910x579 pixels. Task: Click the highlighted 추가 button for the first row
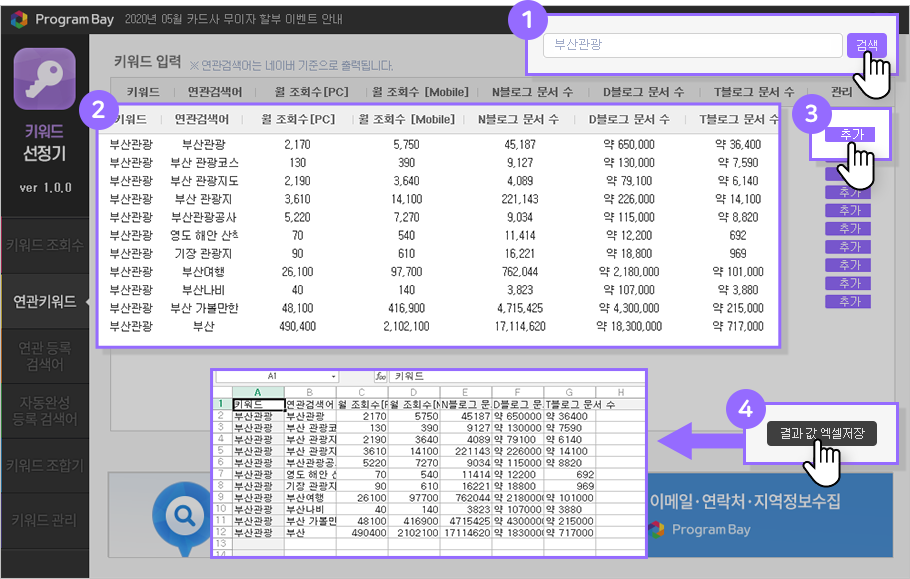[847, 134]
